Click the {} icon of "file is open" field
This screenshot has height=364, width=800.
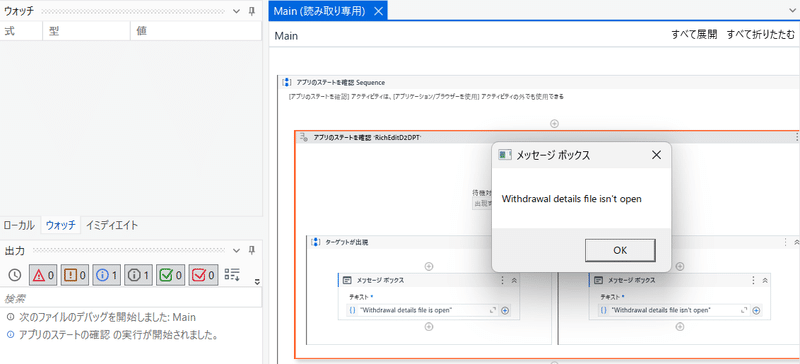[x=352, y=310]
